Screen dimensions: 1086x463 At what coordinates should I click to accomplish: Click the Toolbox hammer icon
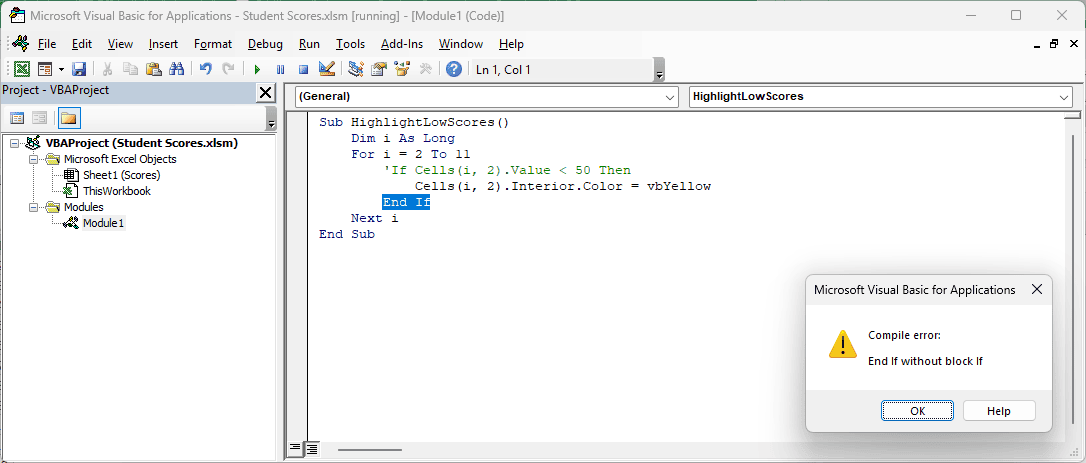[x=425, y=69]
